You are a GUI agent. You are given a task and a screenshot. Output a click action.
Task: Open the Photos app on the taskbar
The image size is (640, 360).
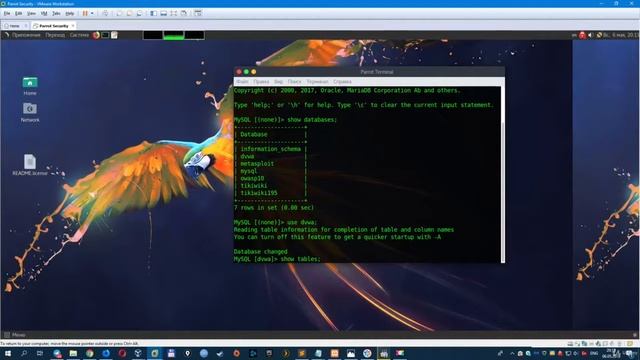click(351, 353)
